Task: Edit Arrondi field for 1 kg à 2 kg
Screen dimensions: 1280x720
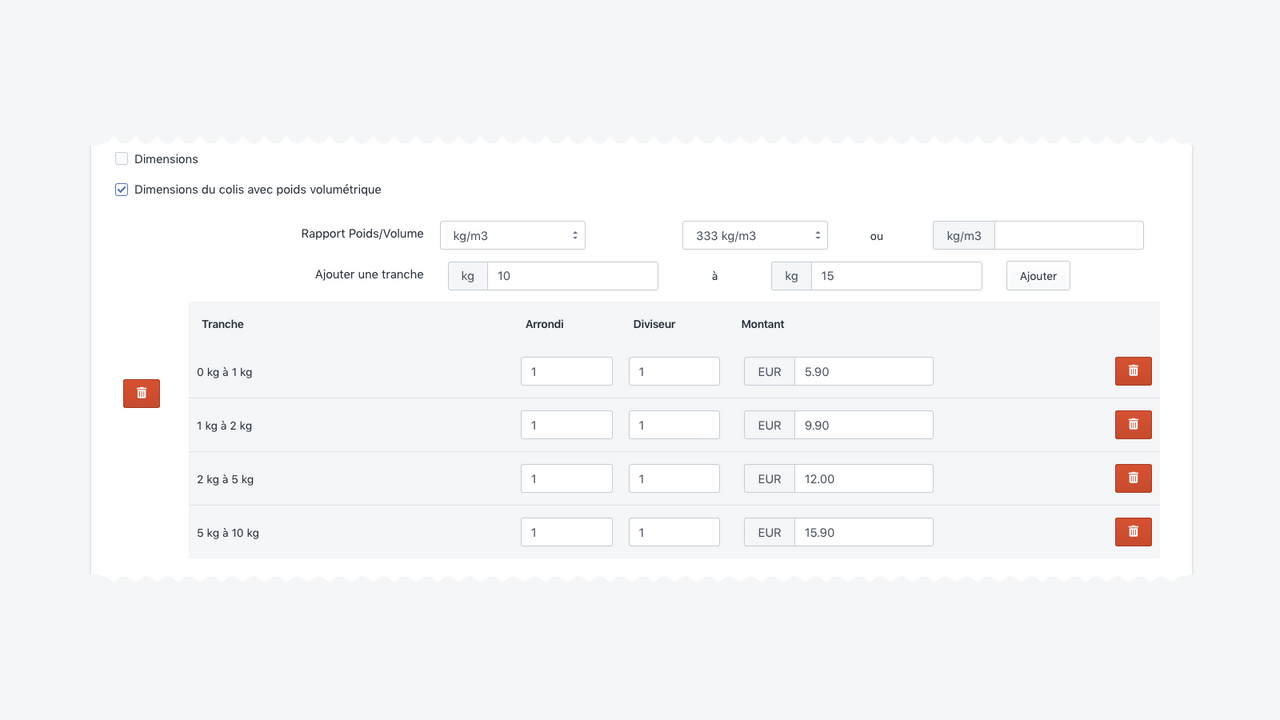Action: tap(566, 425)
